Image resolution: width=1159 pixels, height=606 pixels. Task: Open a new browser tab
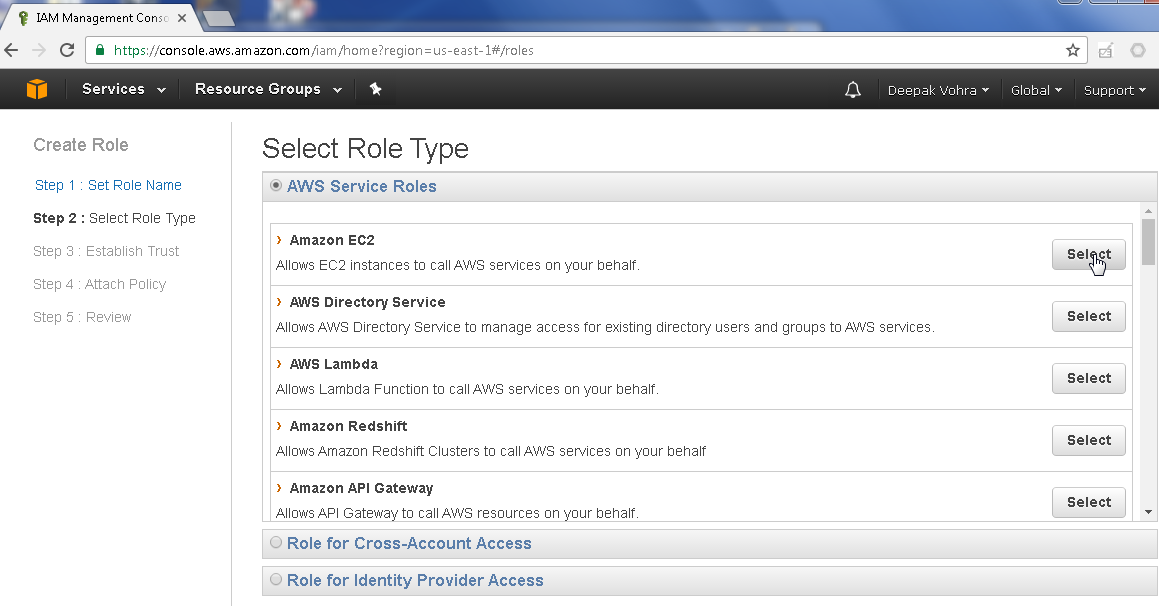[219, 18]
